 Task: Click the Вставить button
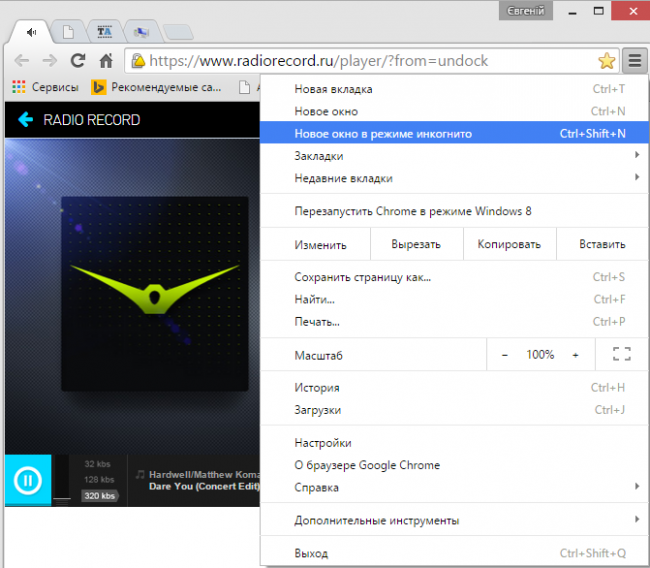[x=602, y=244]
